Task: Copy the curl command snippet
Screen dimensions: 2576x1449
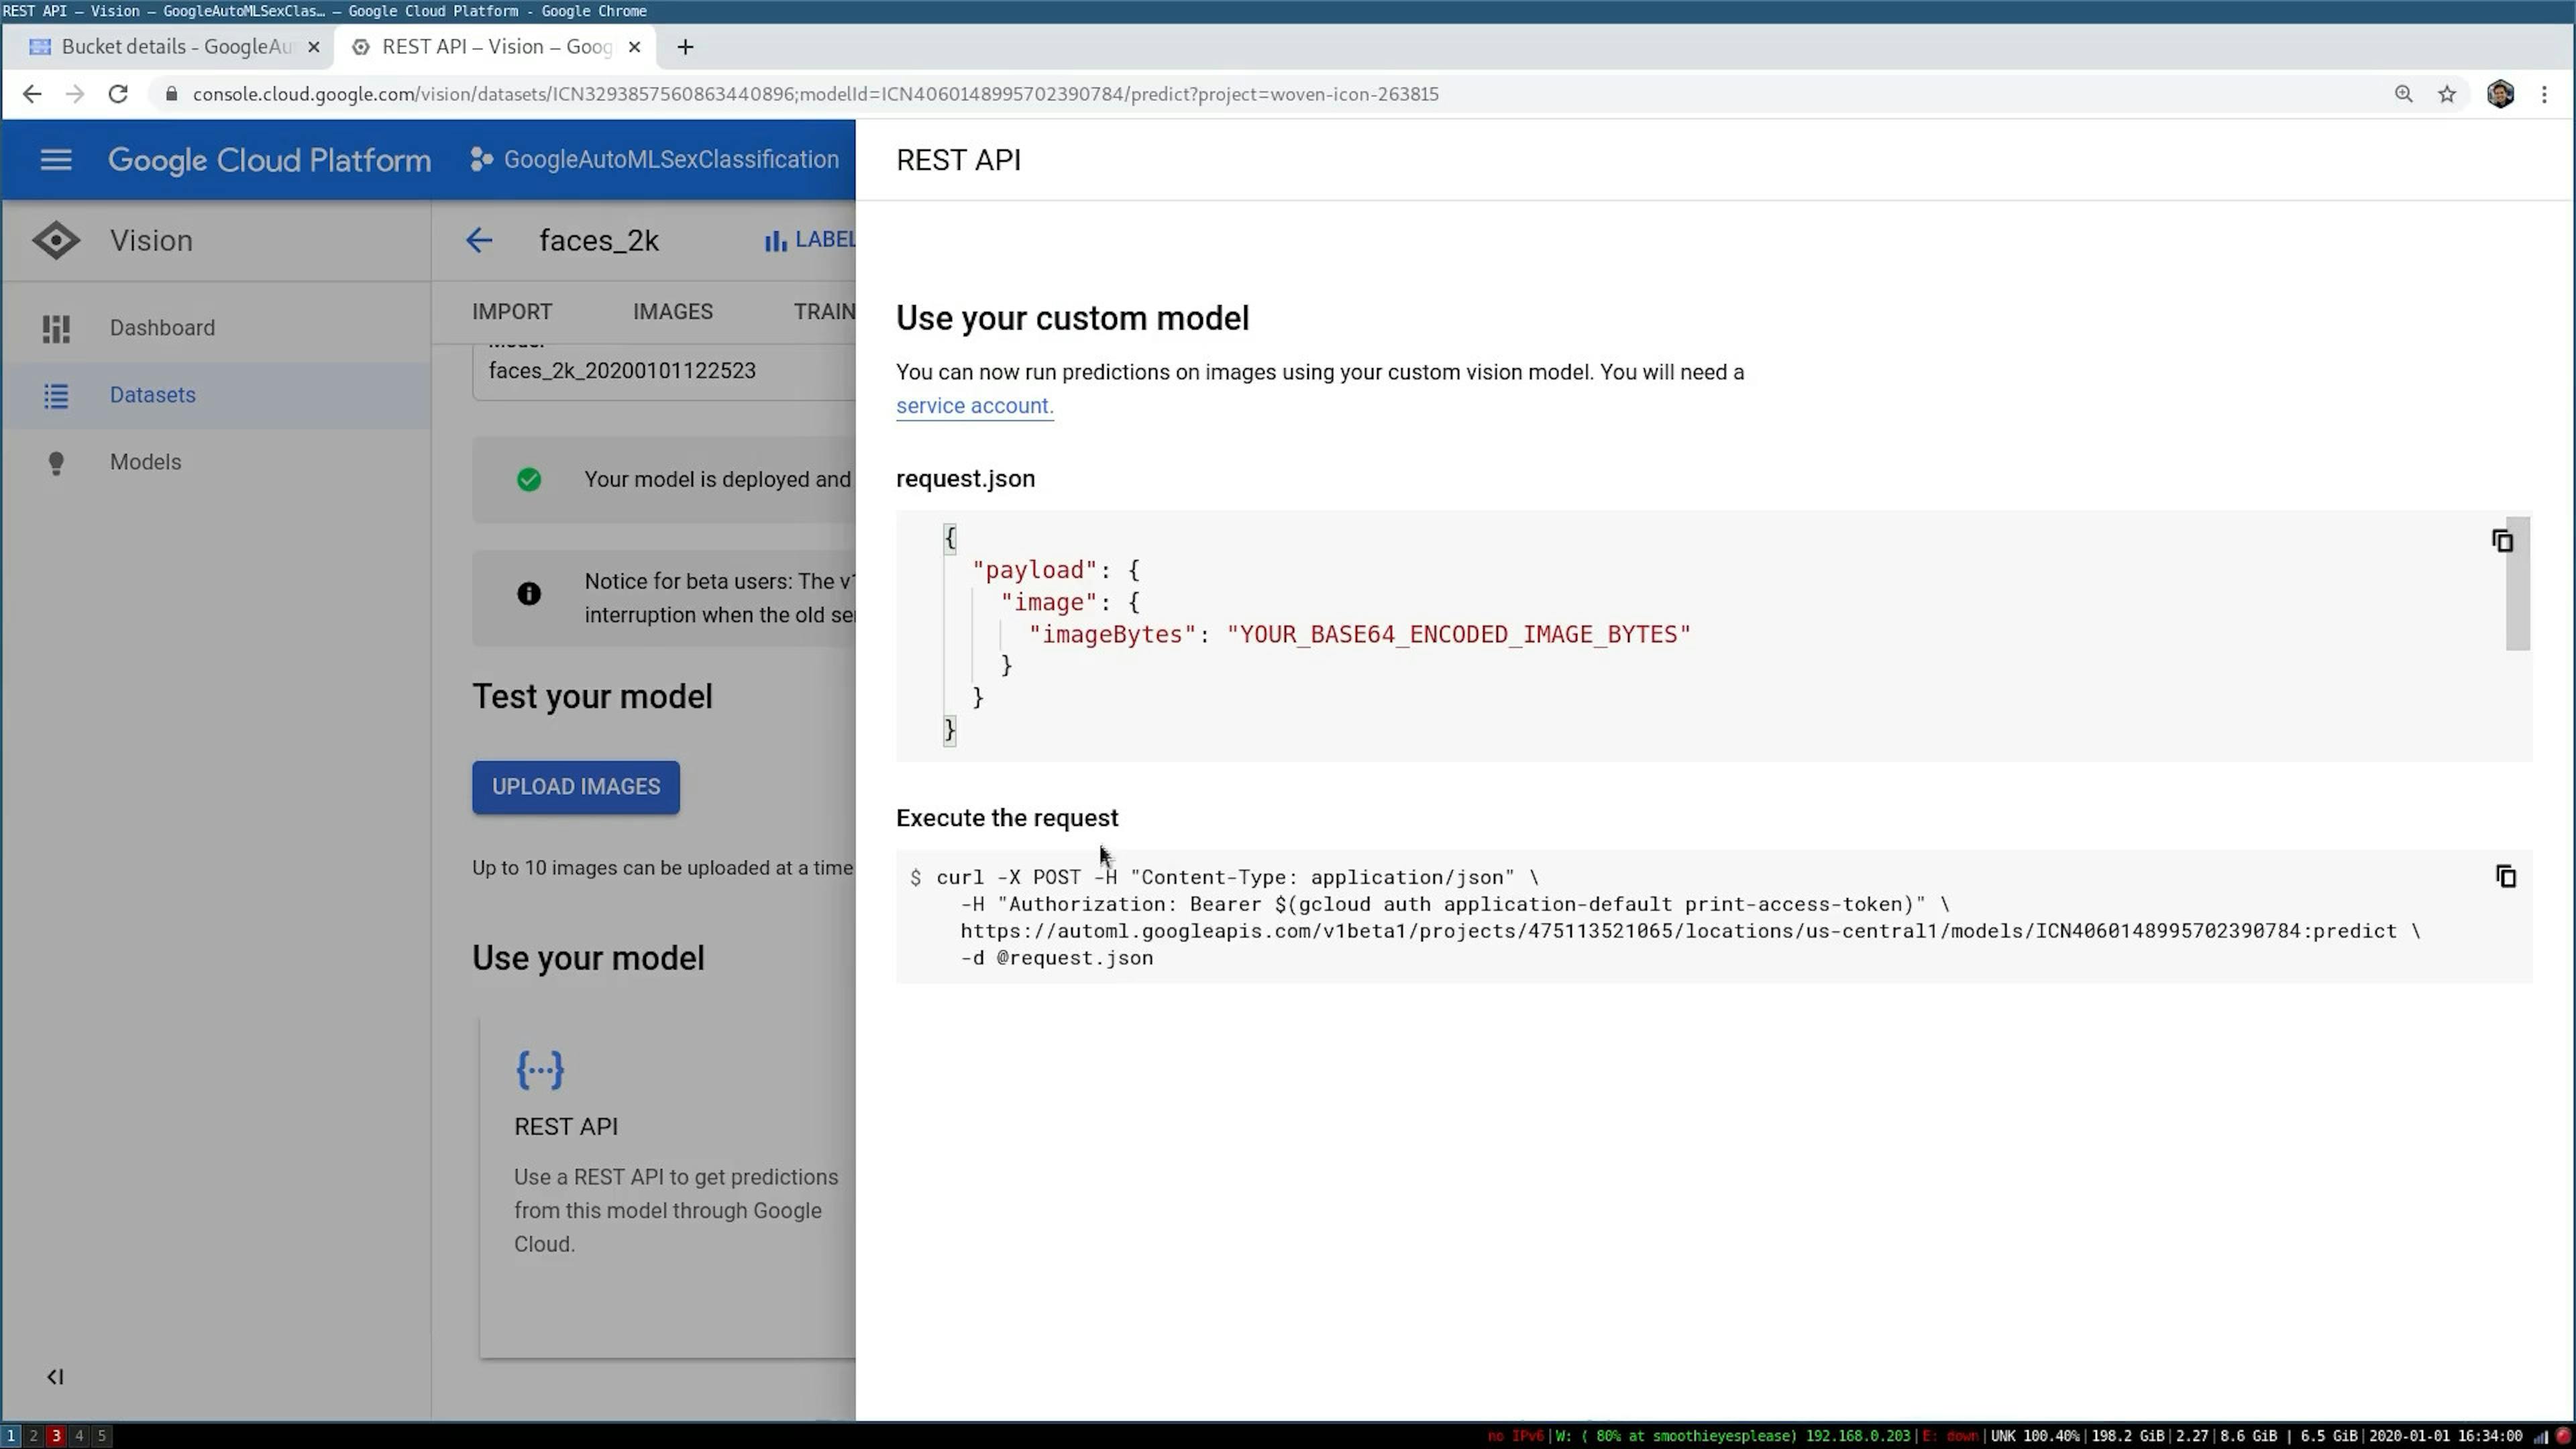Action: [2505, 877]
